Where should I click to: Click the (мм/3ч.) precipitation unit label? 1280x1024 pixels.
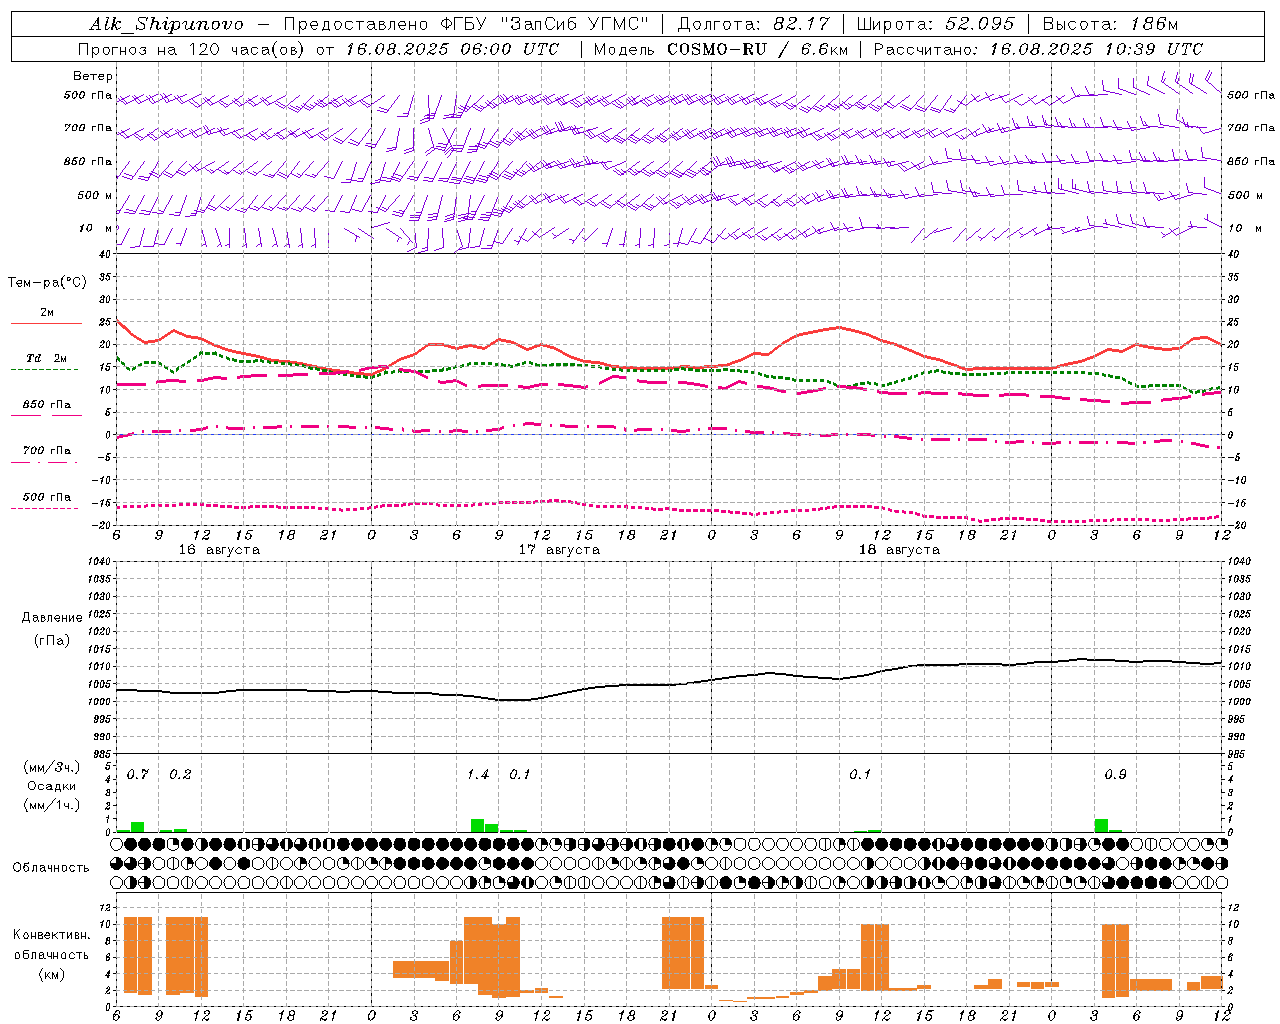coord(51,767)
